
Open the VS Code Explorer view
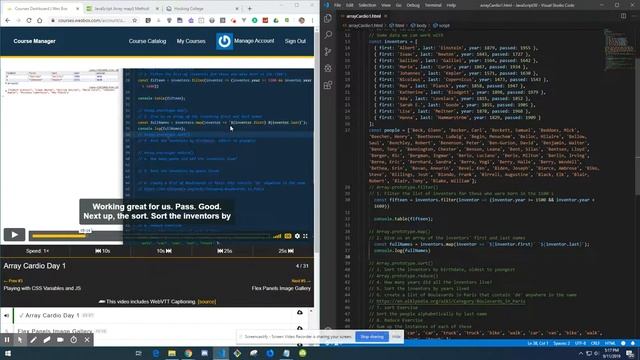pos(328,18)
